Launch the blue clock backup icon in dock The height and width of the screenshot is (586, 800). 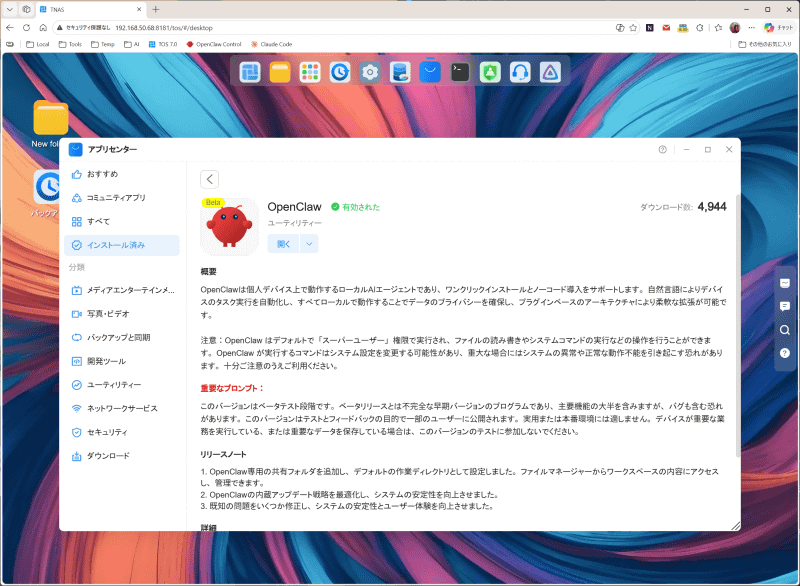point(340,72)
